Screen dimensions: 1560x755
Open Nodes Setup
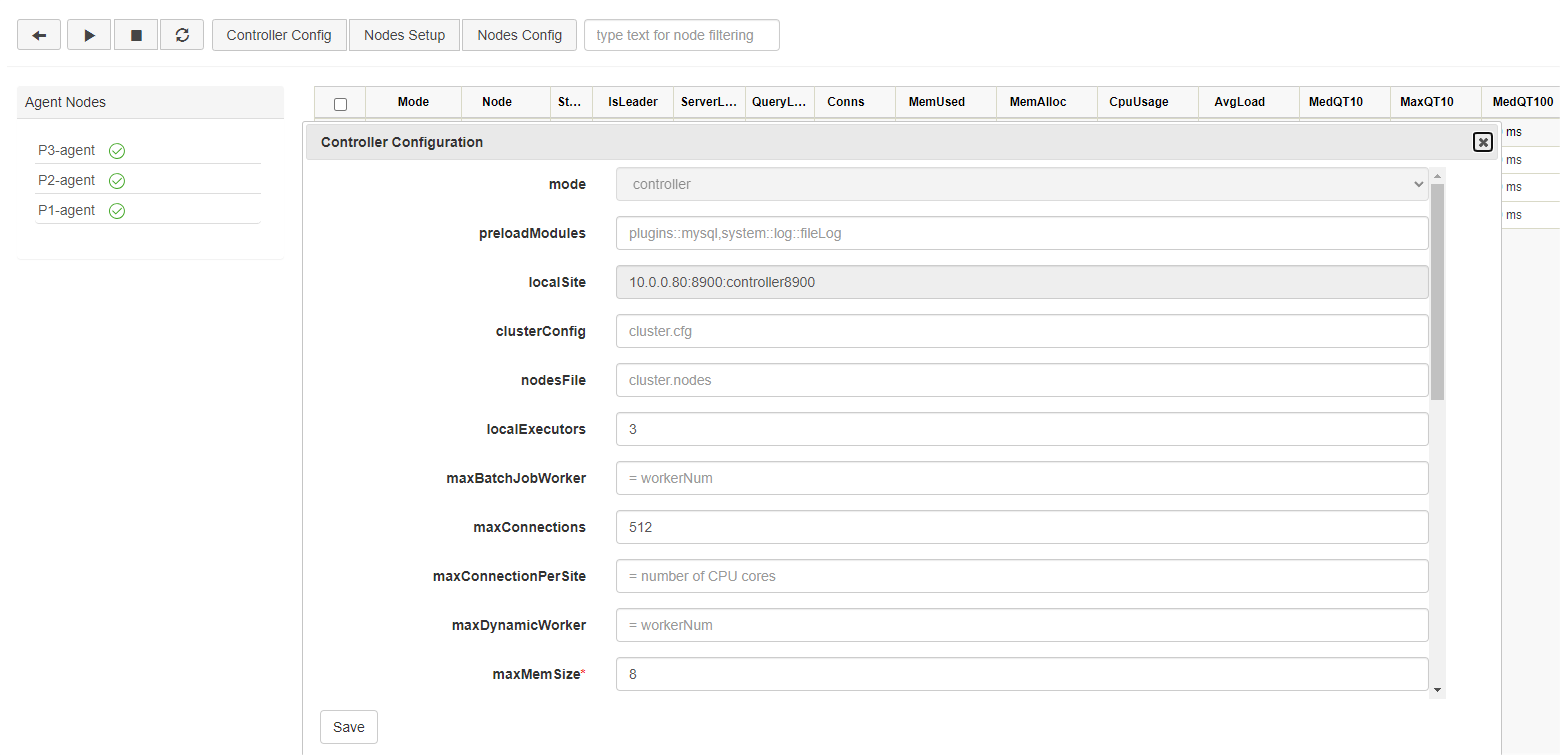click(x=404, y=35)
